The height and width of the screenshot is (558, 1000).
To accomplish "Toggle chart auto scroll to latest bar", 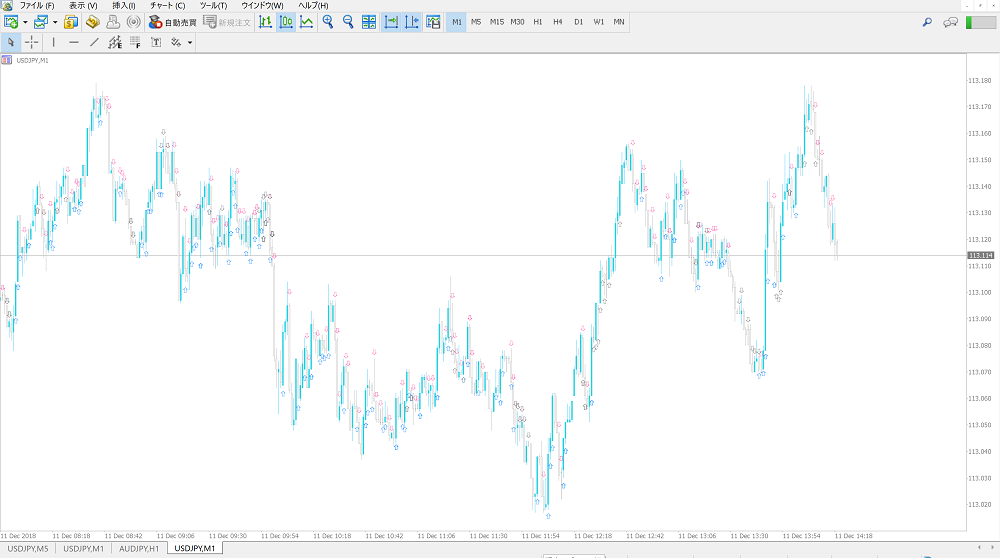I will click(391, 21).
